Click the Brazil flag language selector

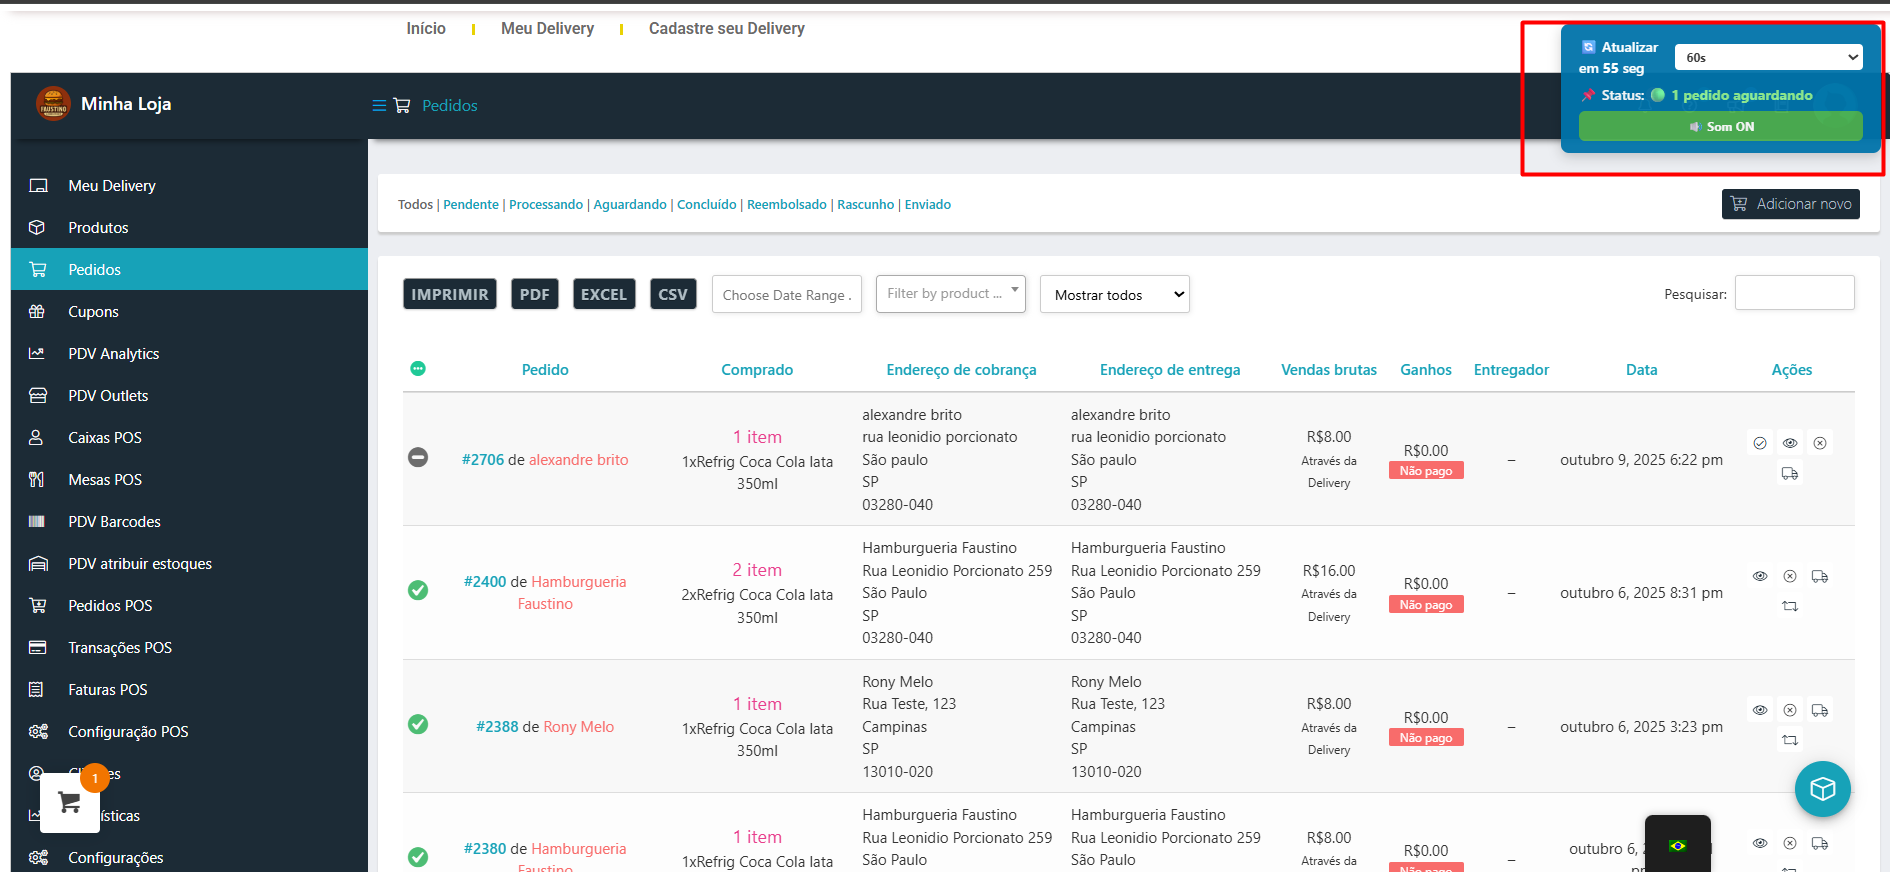point(1678,845)
